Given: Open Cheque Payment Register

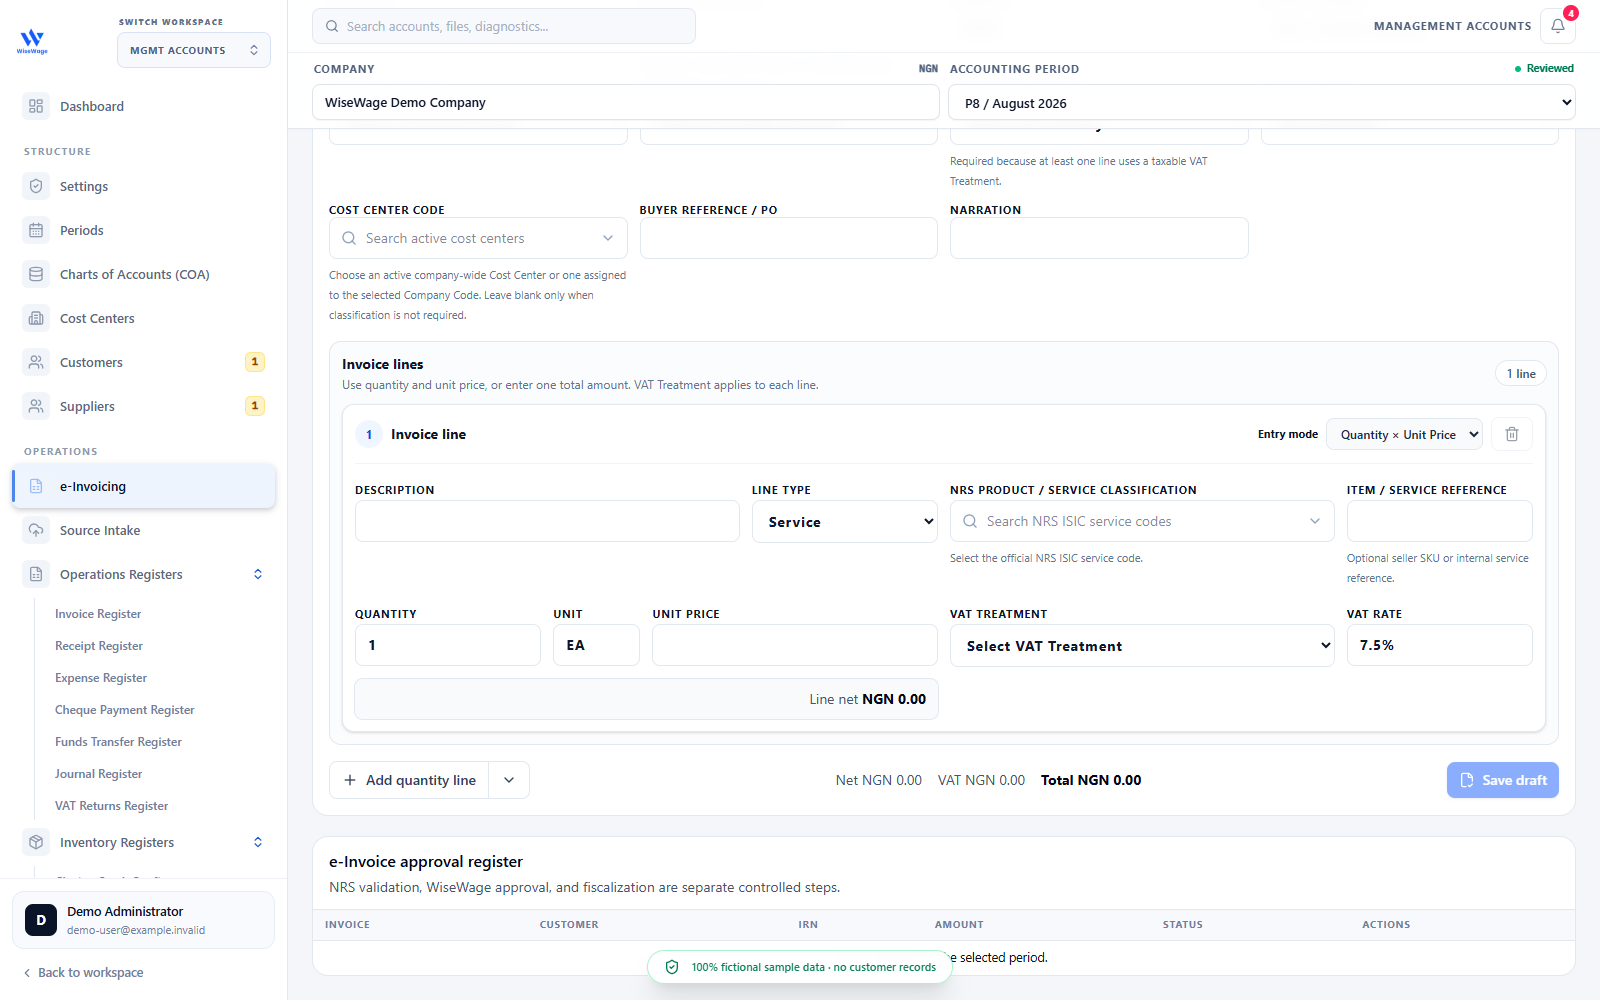Looking at the screenshot, I should point(125,710).
